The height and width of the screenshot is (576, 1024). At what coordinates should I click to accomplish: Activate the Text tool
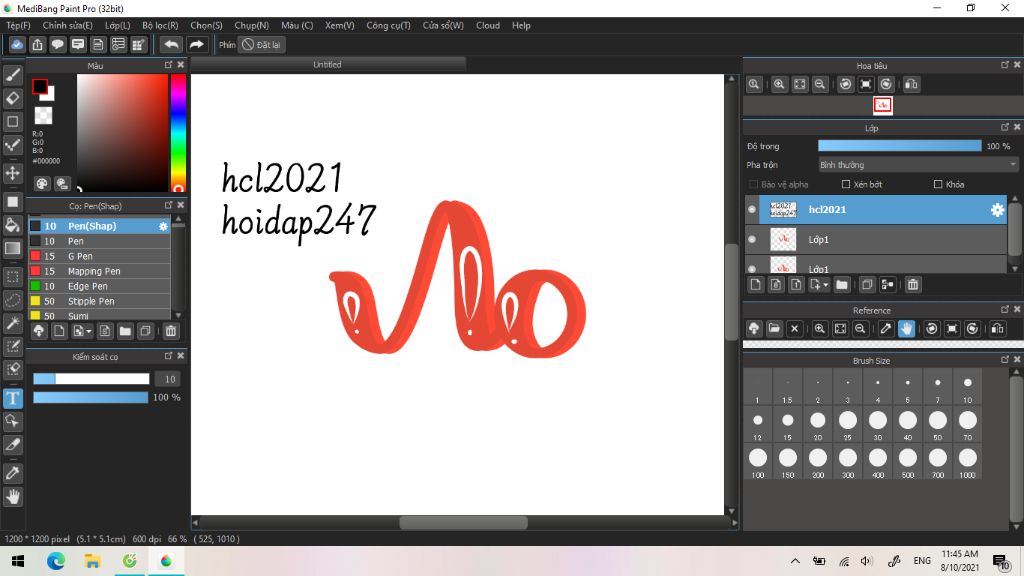coord(12,398)
